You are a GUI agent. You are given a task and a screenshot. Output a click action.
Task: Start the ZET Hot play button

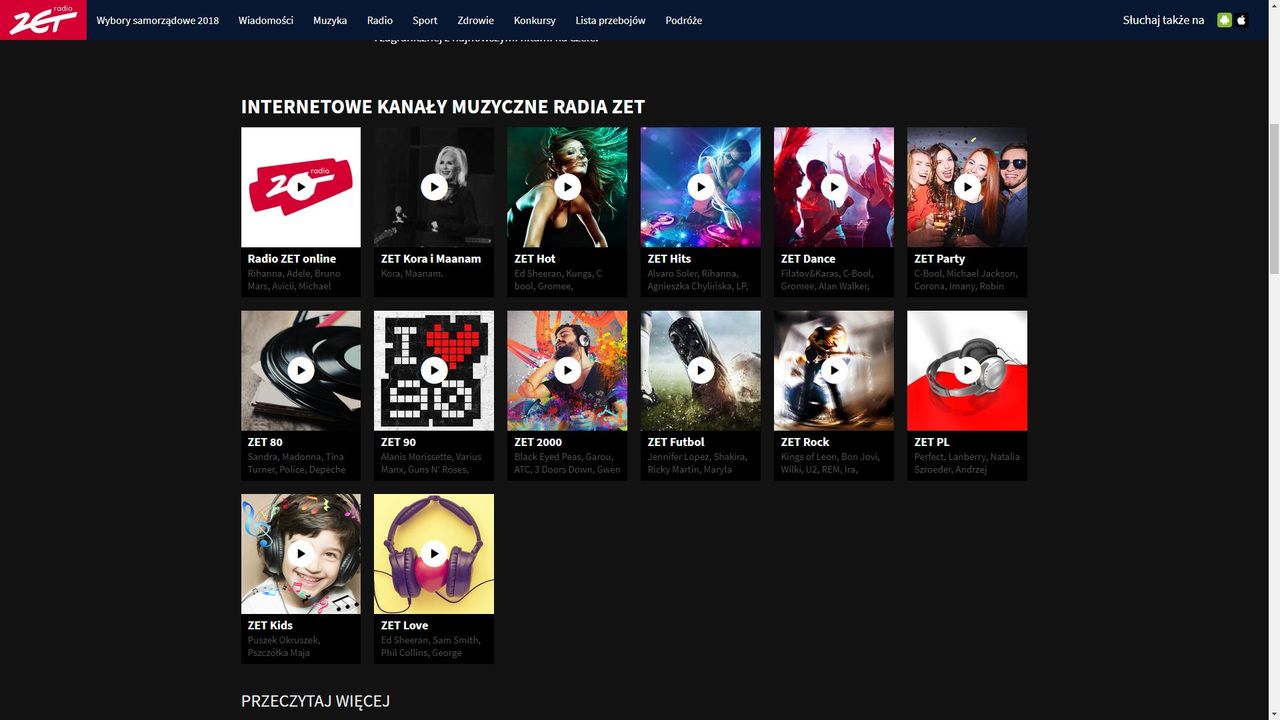pyautogui.click(x=567, y=187)
